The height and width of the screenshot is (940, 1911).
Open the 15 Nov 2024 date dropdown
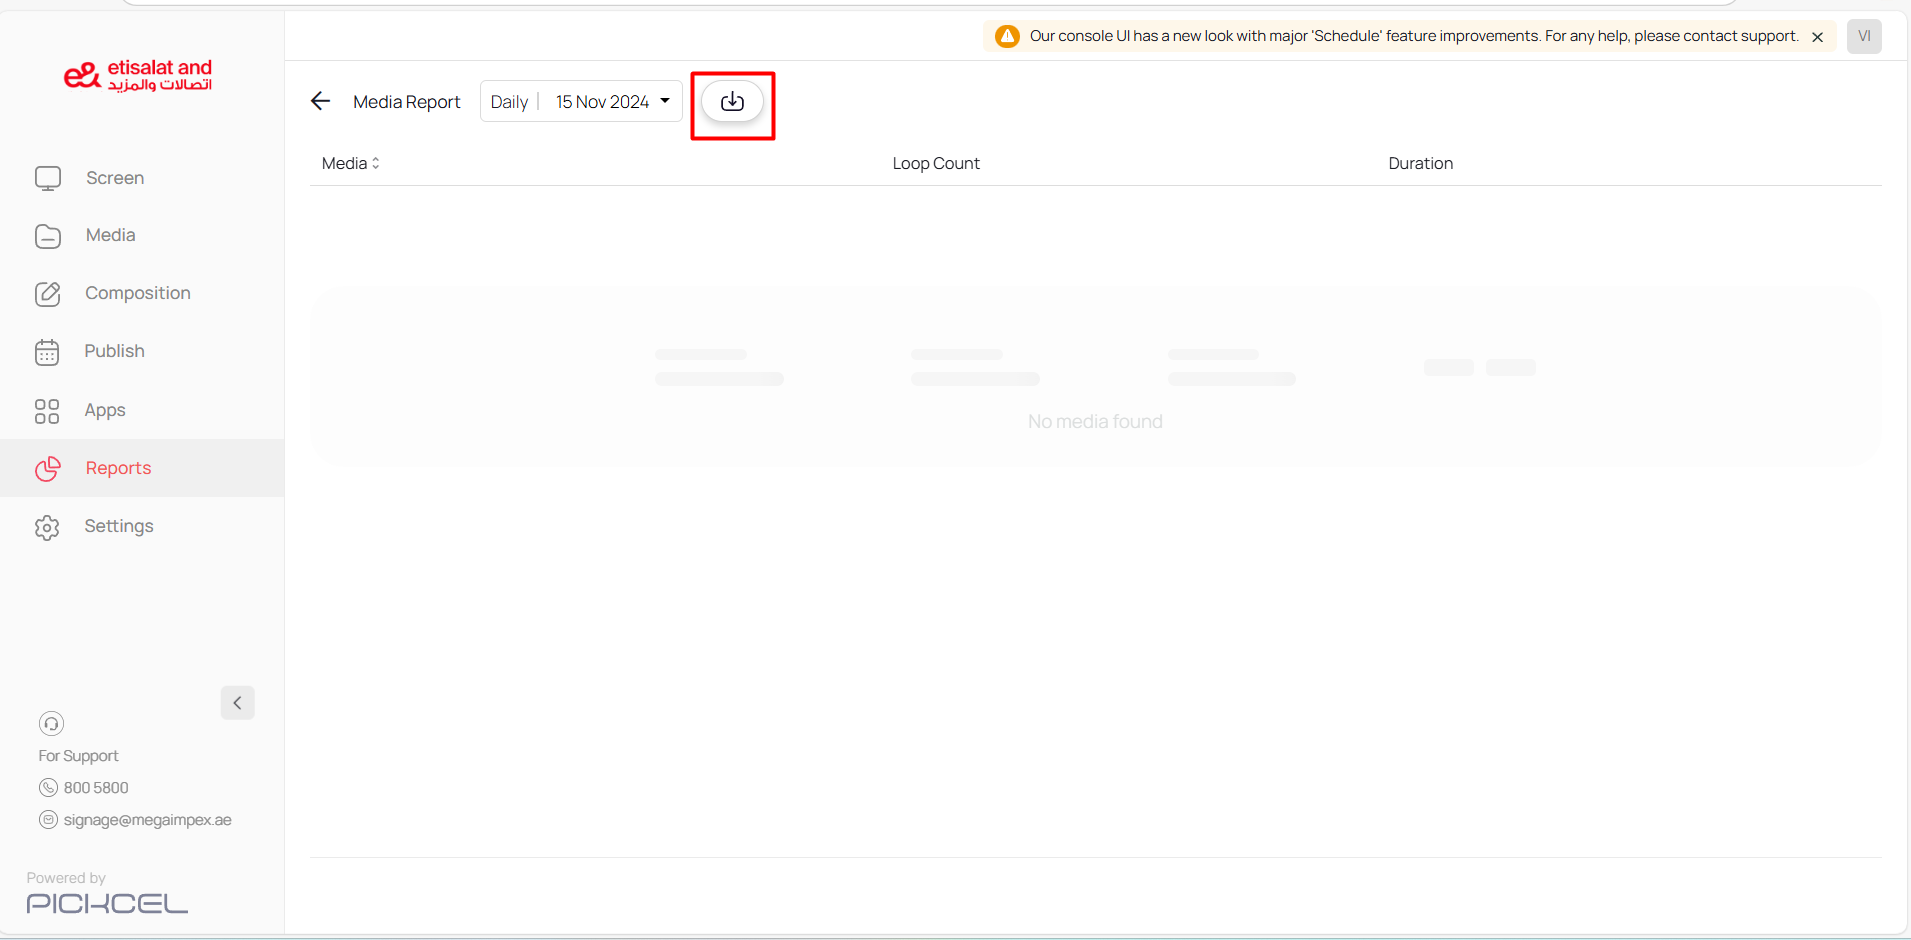(x=612, y=102)
